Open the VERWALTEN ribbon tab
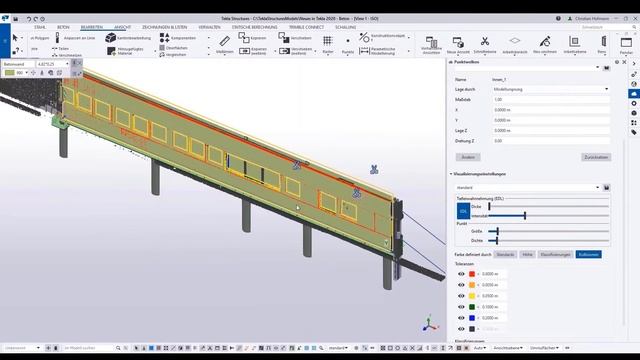 [x=209, y=27]
